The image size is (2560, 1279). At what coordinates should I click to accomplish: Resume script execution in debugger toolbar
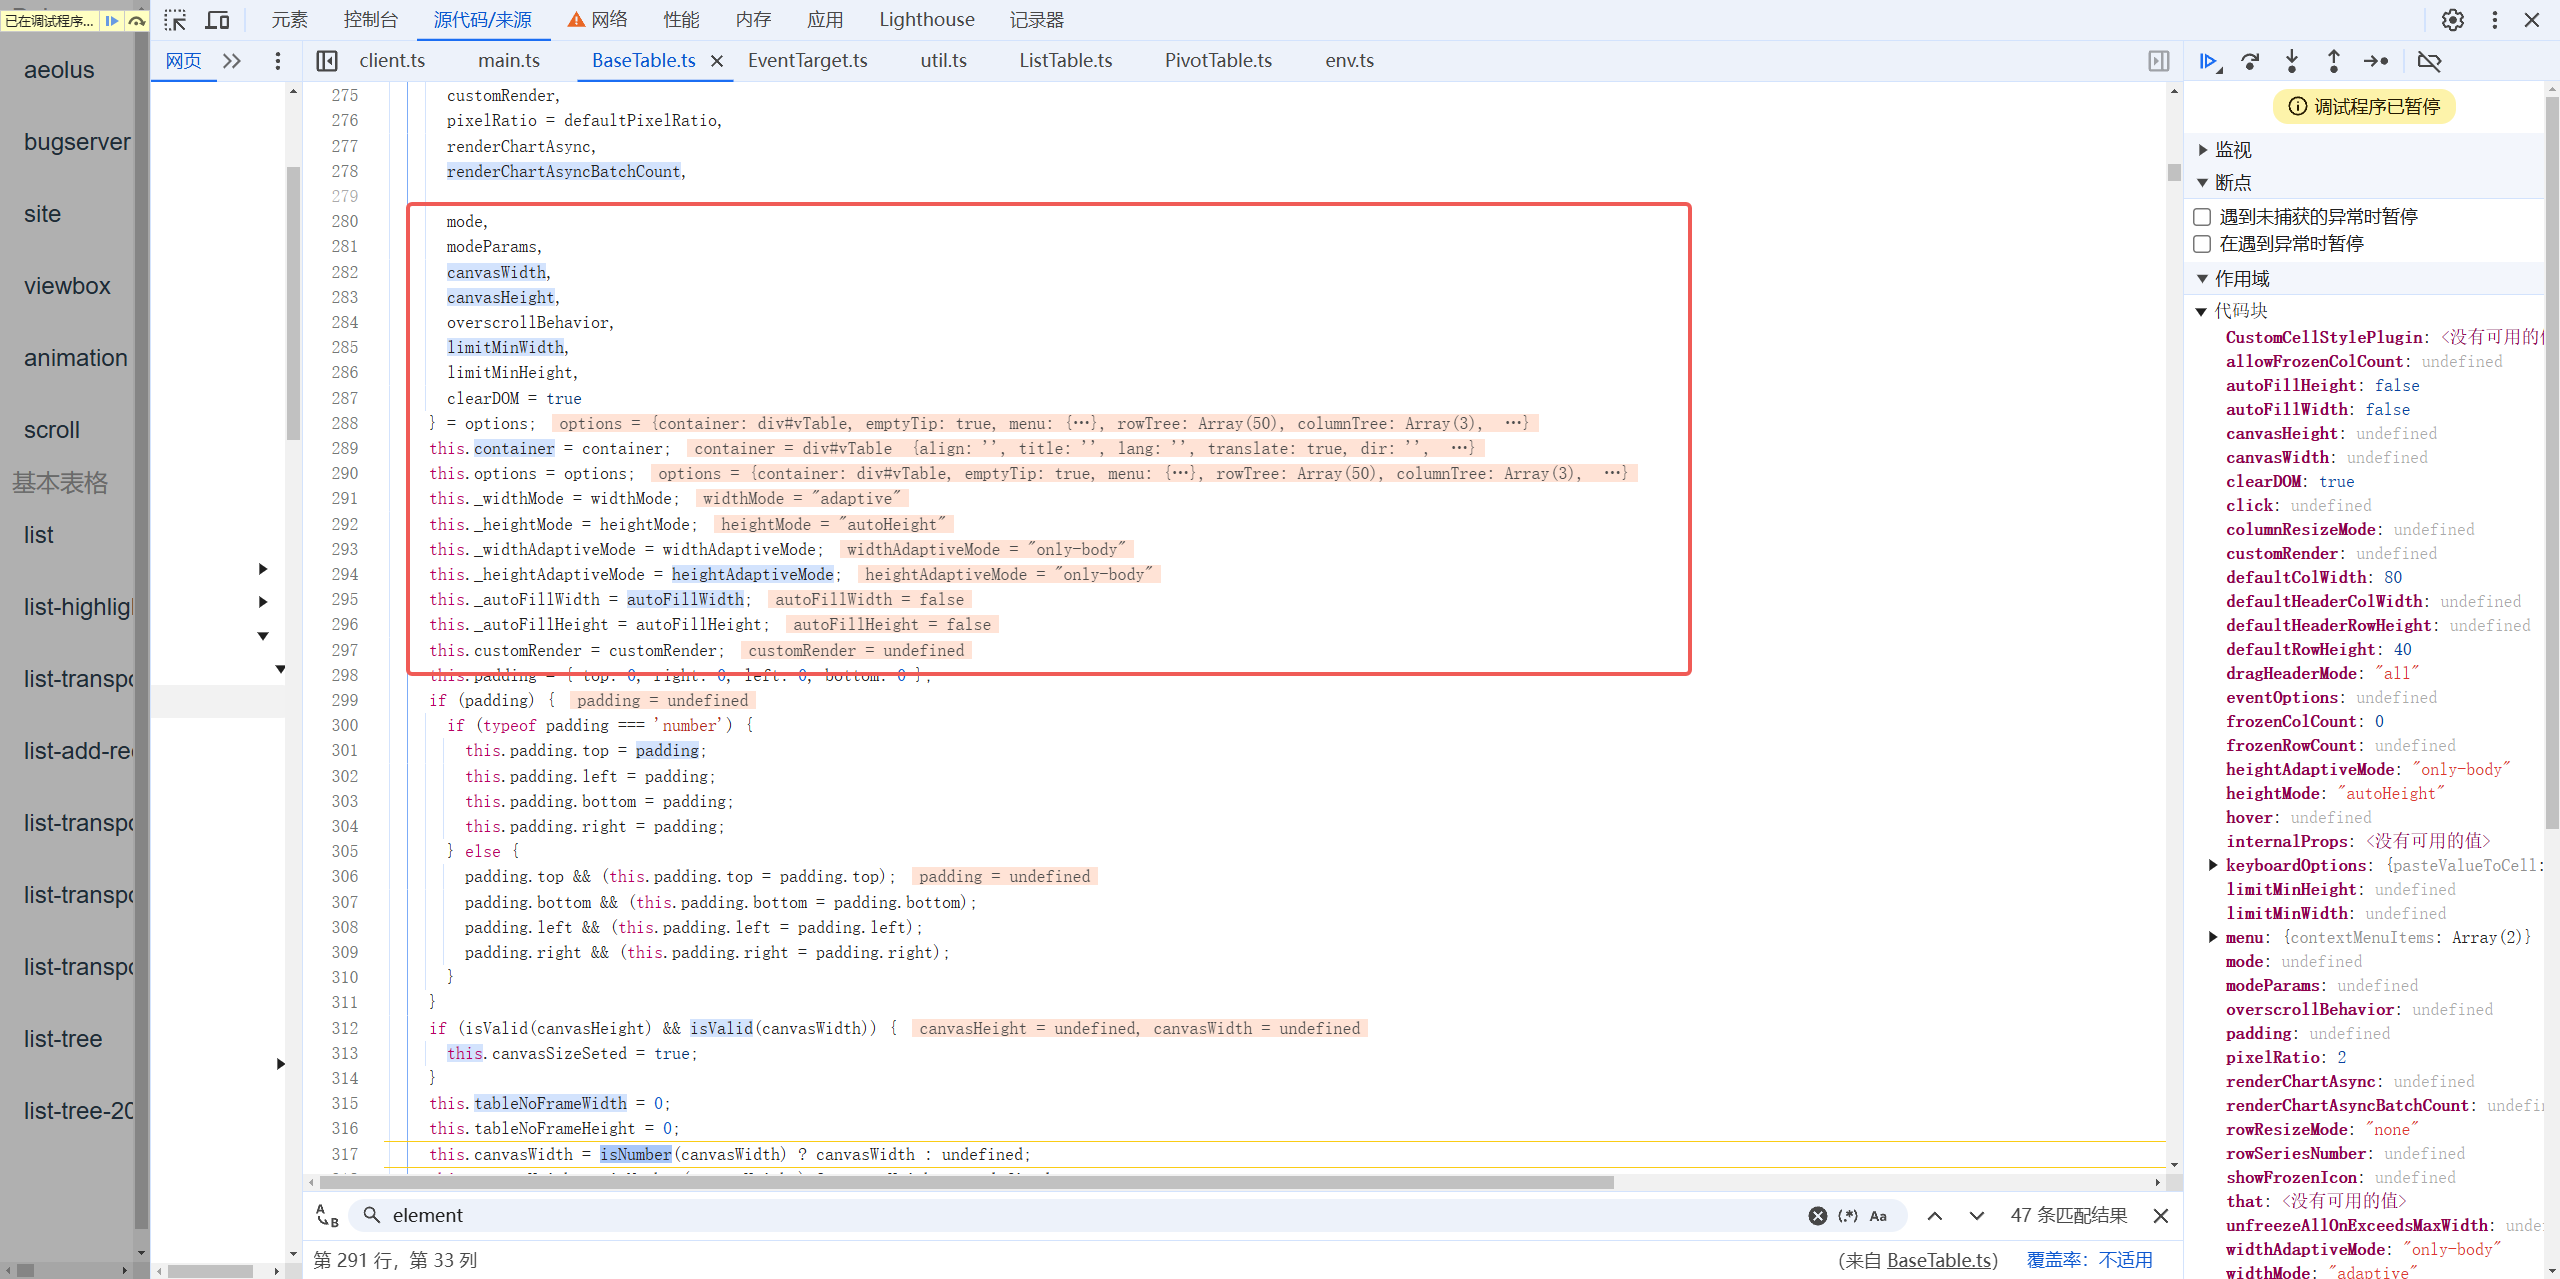2208,61
